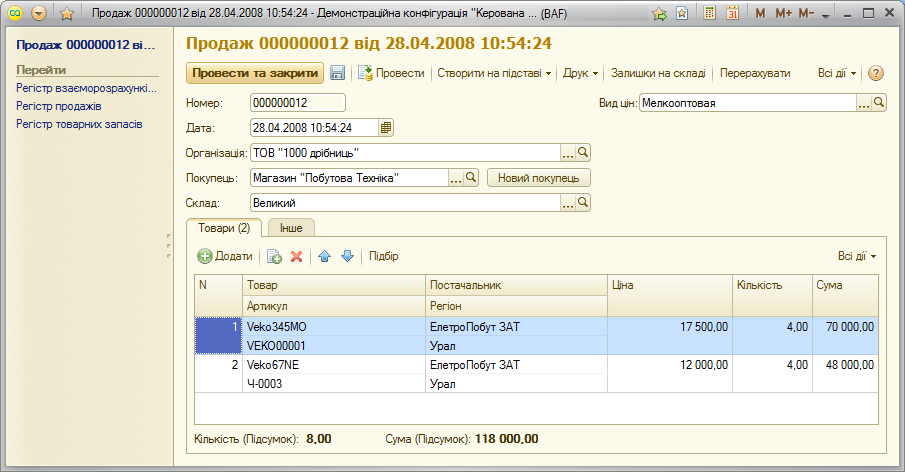Click the ellipsis selector in Склад field
905x472 pixels.
click(568, 203)
